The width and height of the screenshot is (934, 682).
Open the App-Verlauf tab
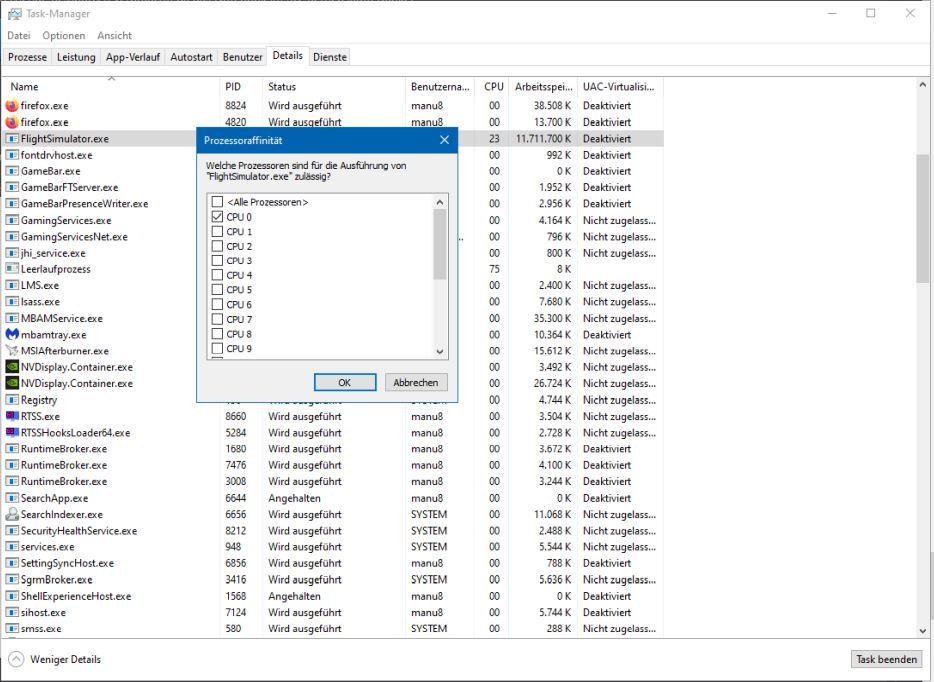click(x=133, y=57)
